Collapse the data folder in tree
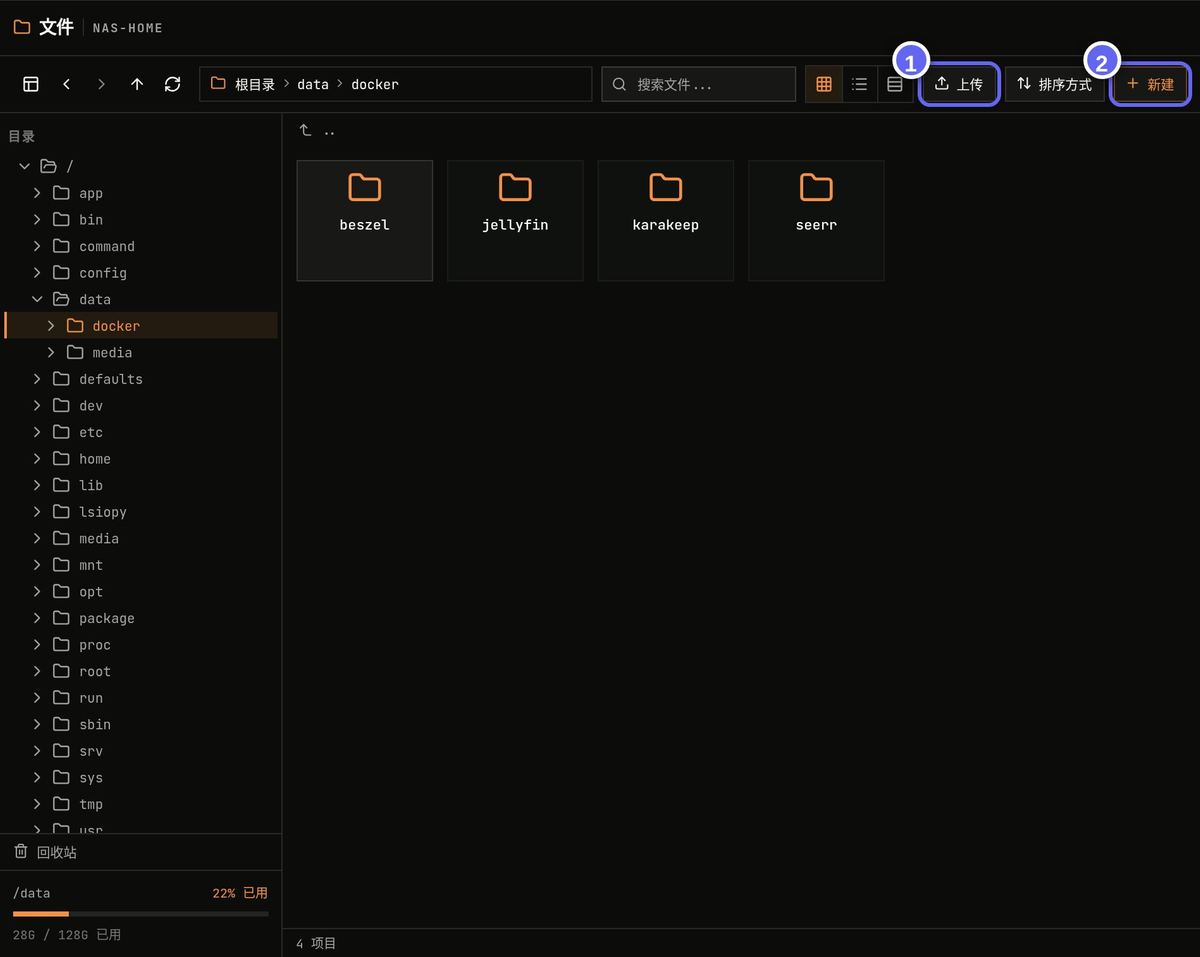 pos(37,299)
